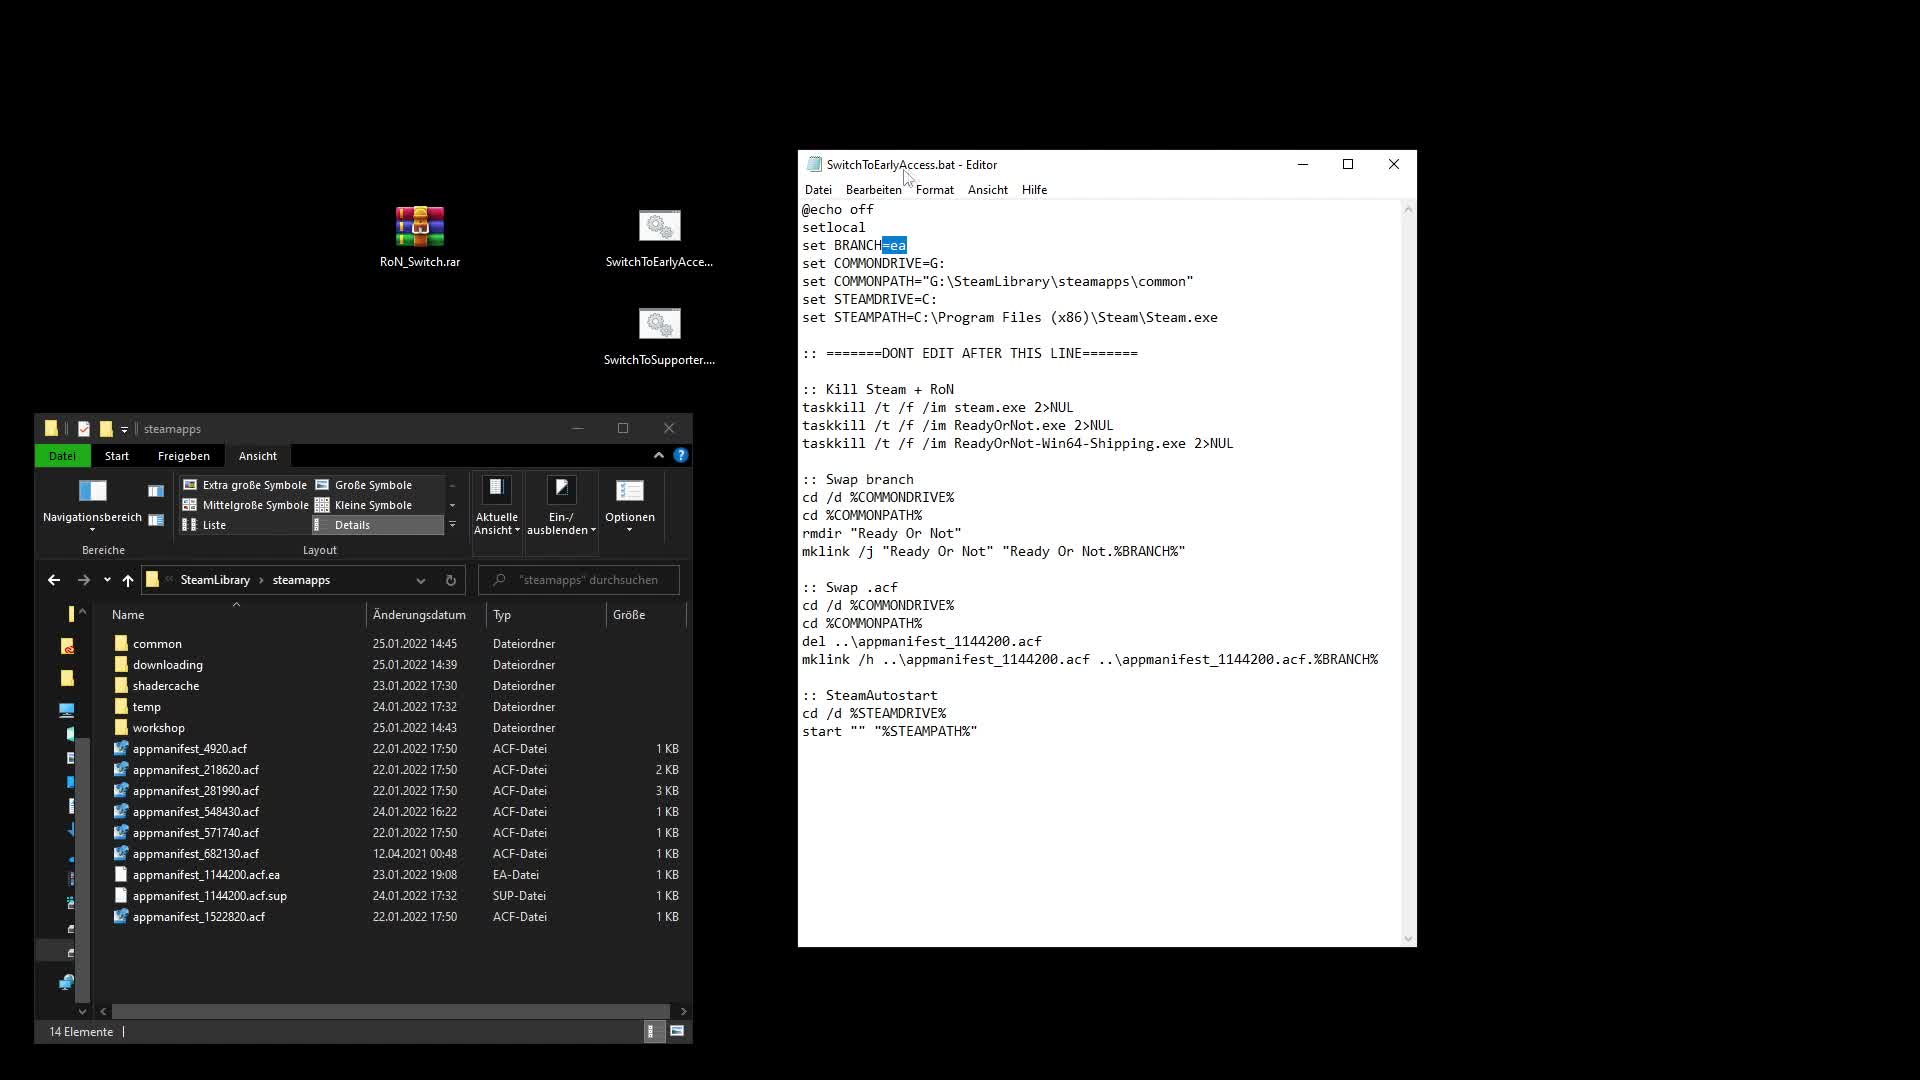1920x1080 pixels.
Task: Sort by Größe column header
Action: tap(646, 615)
